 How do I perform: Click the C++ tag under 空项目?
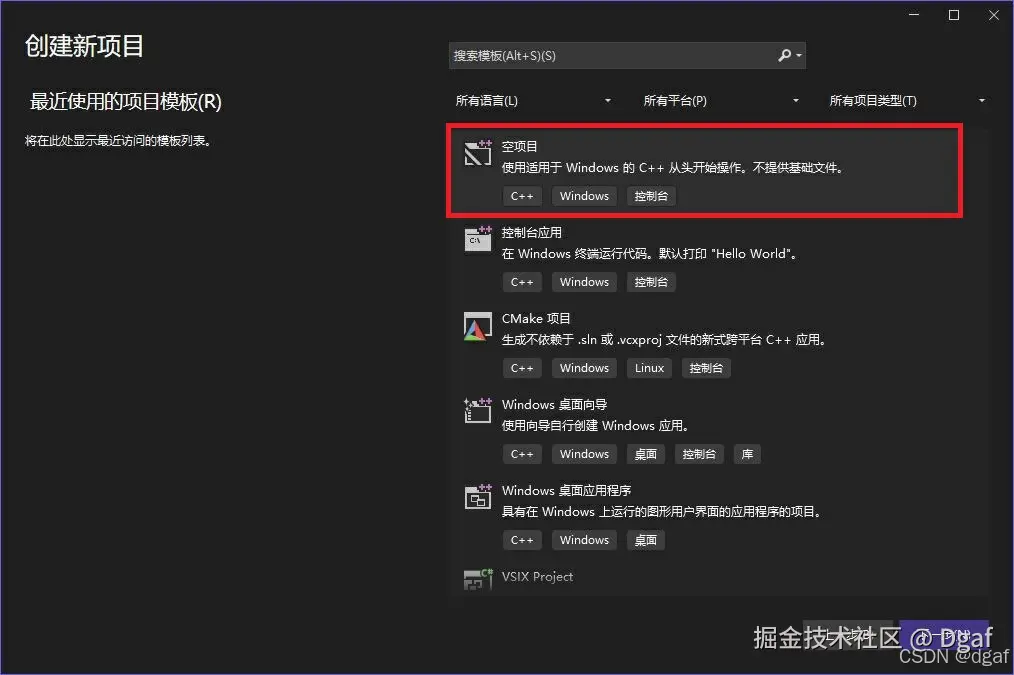tap(522, 196)
